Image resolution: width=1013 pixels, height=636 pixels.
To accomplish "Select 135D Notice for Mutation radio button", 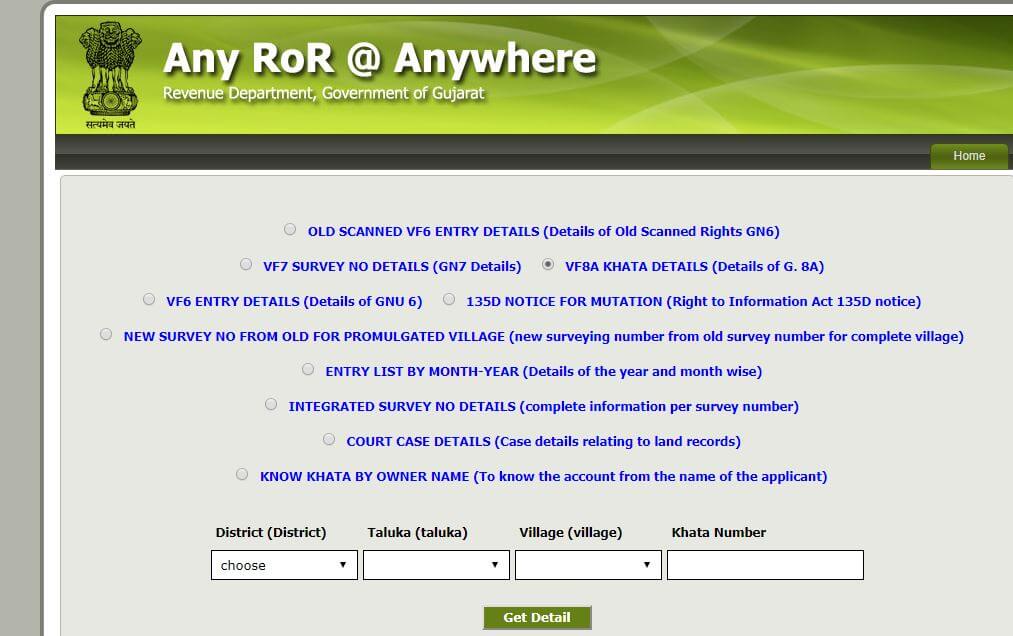I will [x=449, y=299].
